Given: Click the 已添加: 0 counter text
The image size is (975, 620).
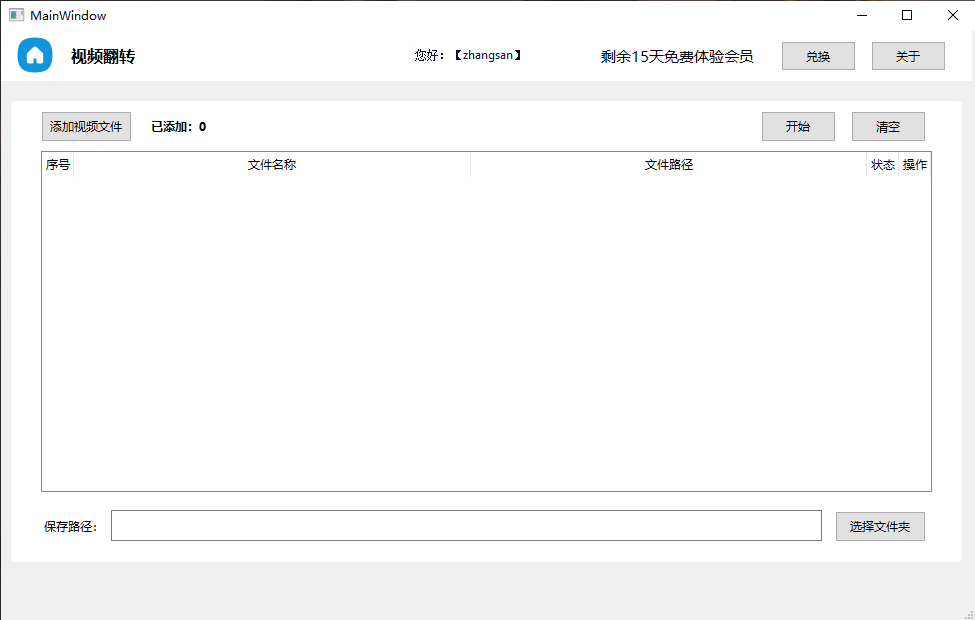Looking at the screenshot, I should (178, 127).
